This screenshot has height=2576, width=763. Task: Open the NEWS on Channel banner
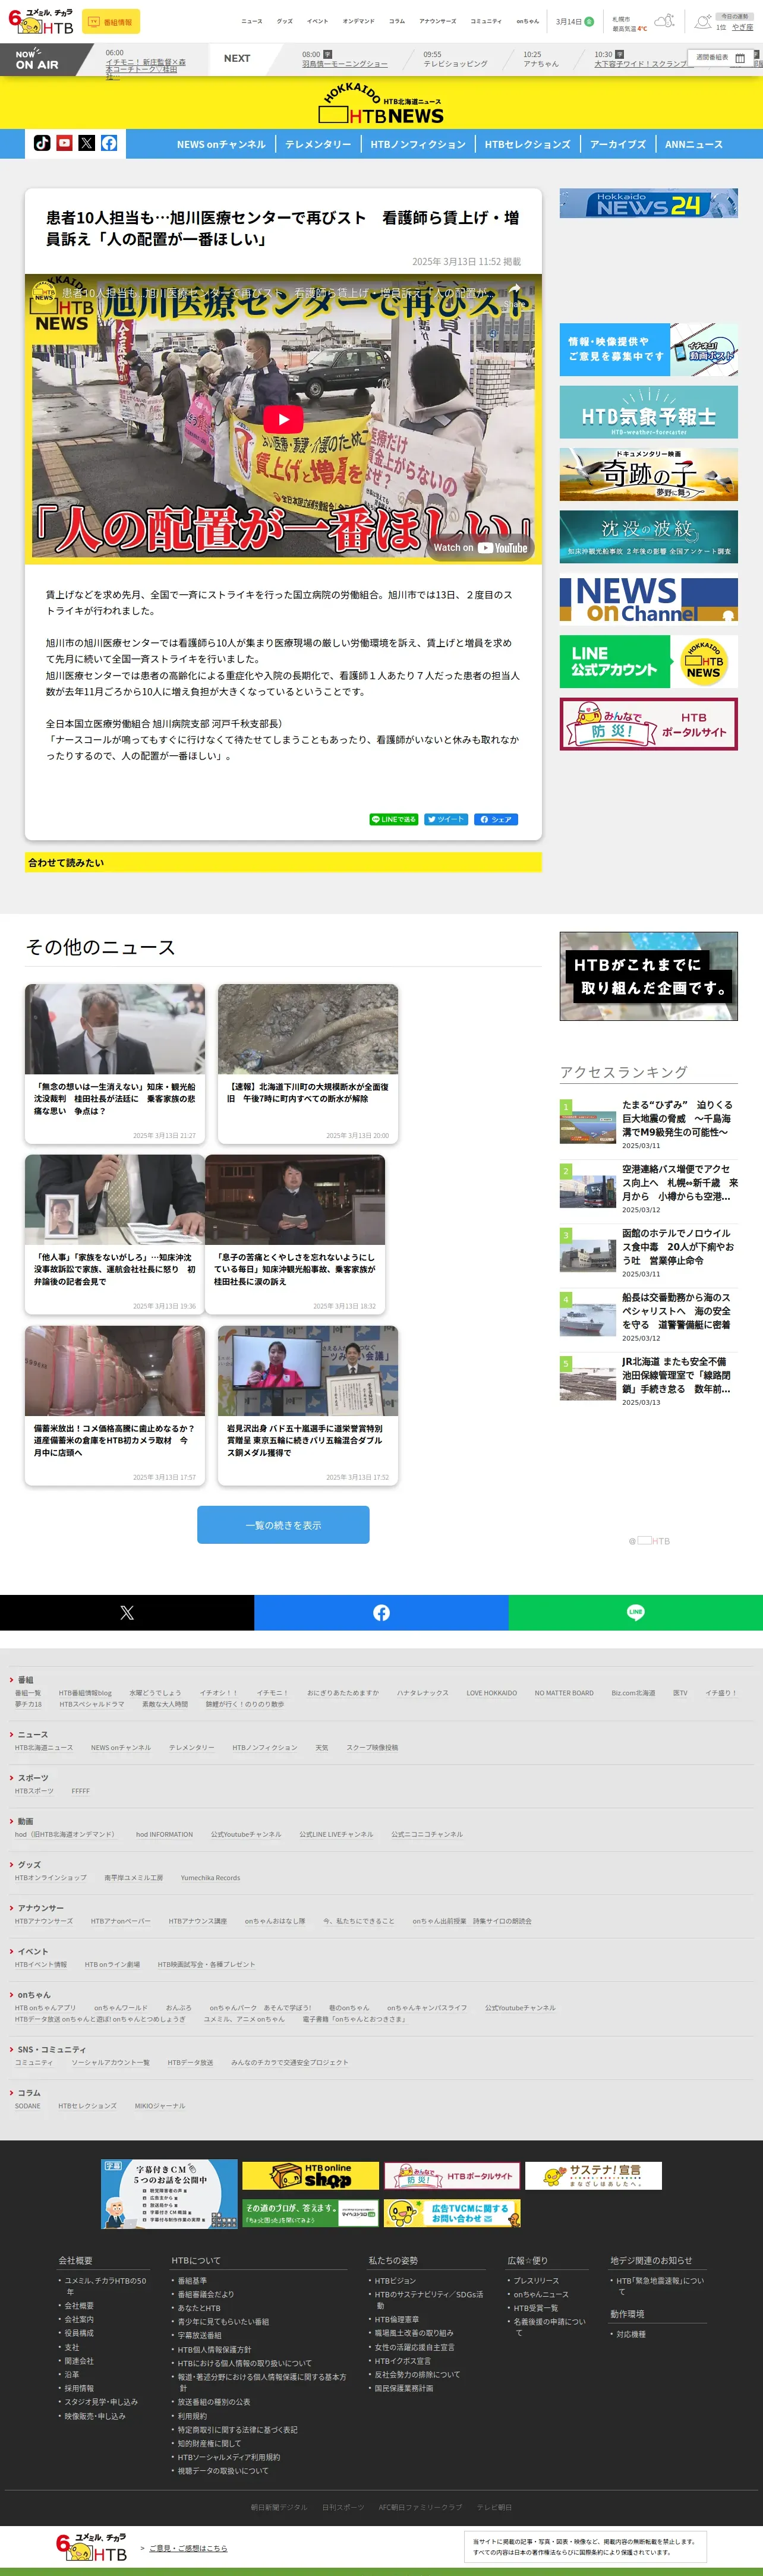tap(648, 599)
